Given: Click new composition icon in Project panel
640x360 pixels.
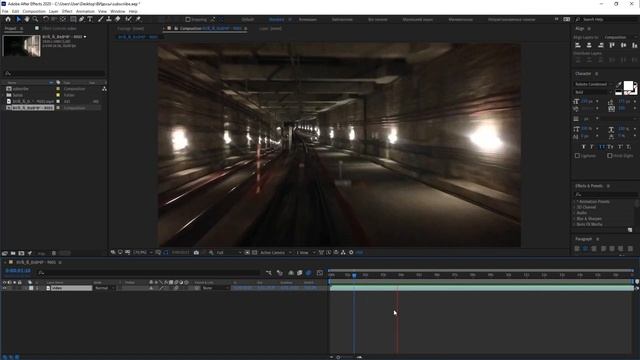Looking at the screenshot, I should click(21, 253).
